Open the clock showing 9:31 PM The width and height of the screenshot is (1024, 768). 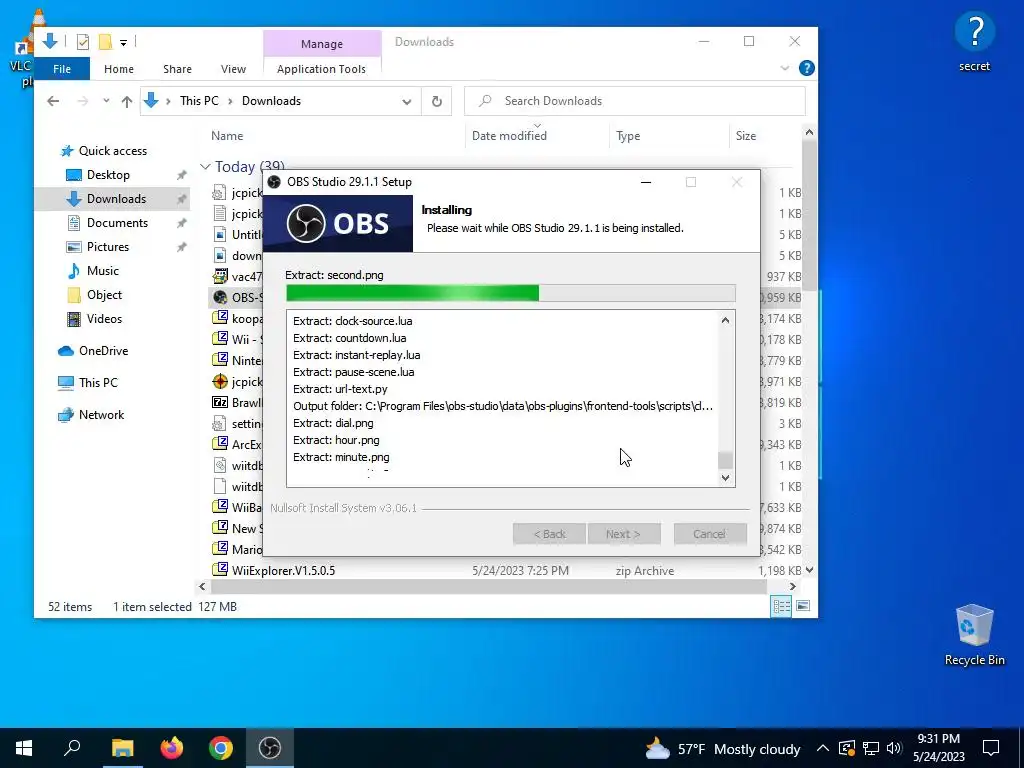click(x=938, y=748)
